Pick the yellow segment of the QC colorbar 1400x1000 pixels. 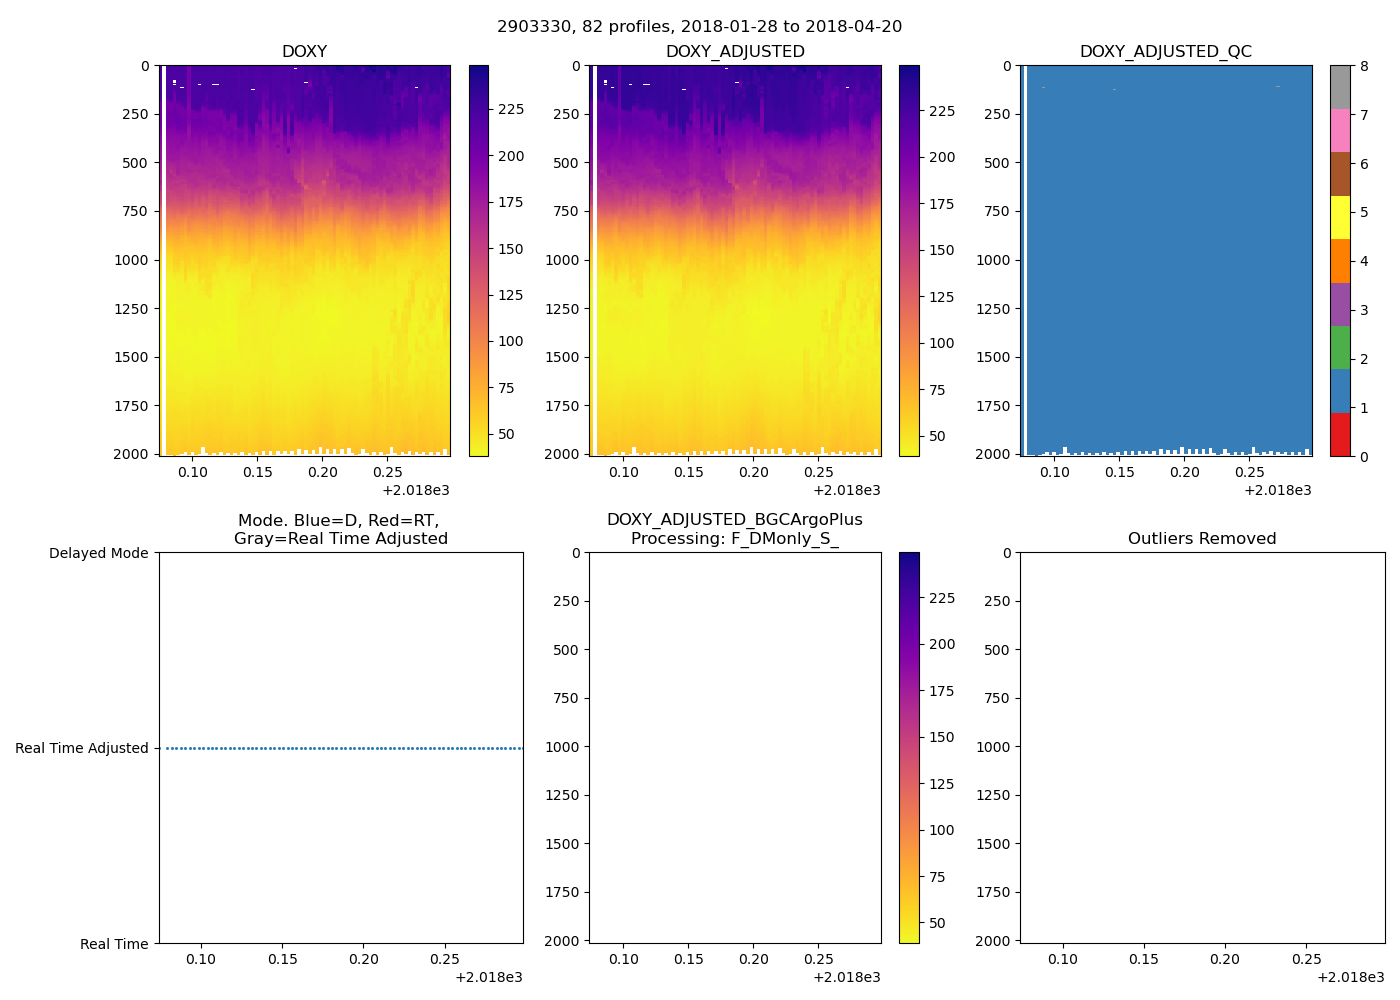[1340, 218]
